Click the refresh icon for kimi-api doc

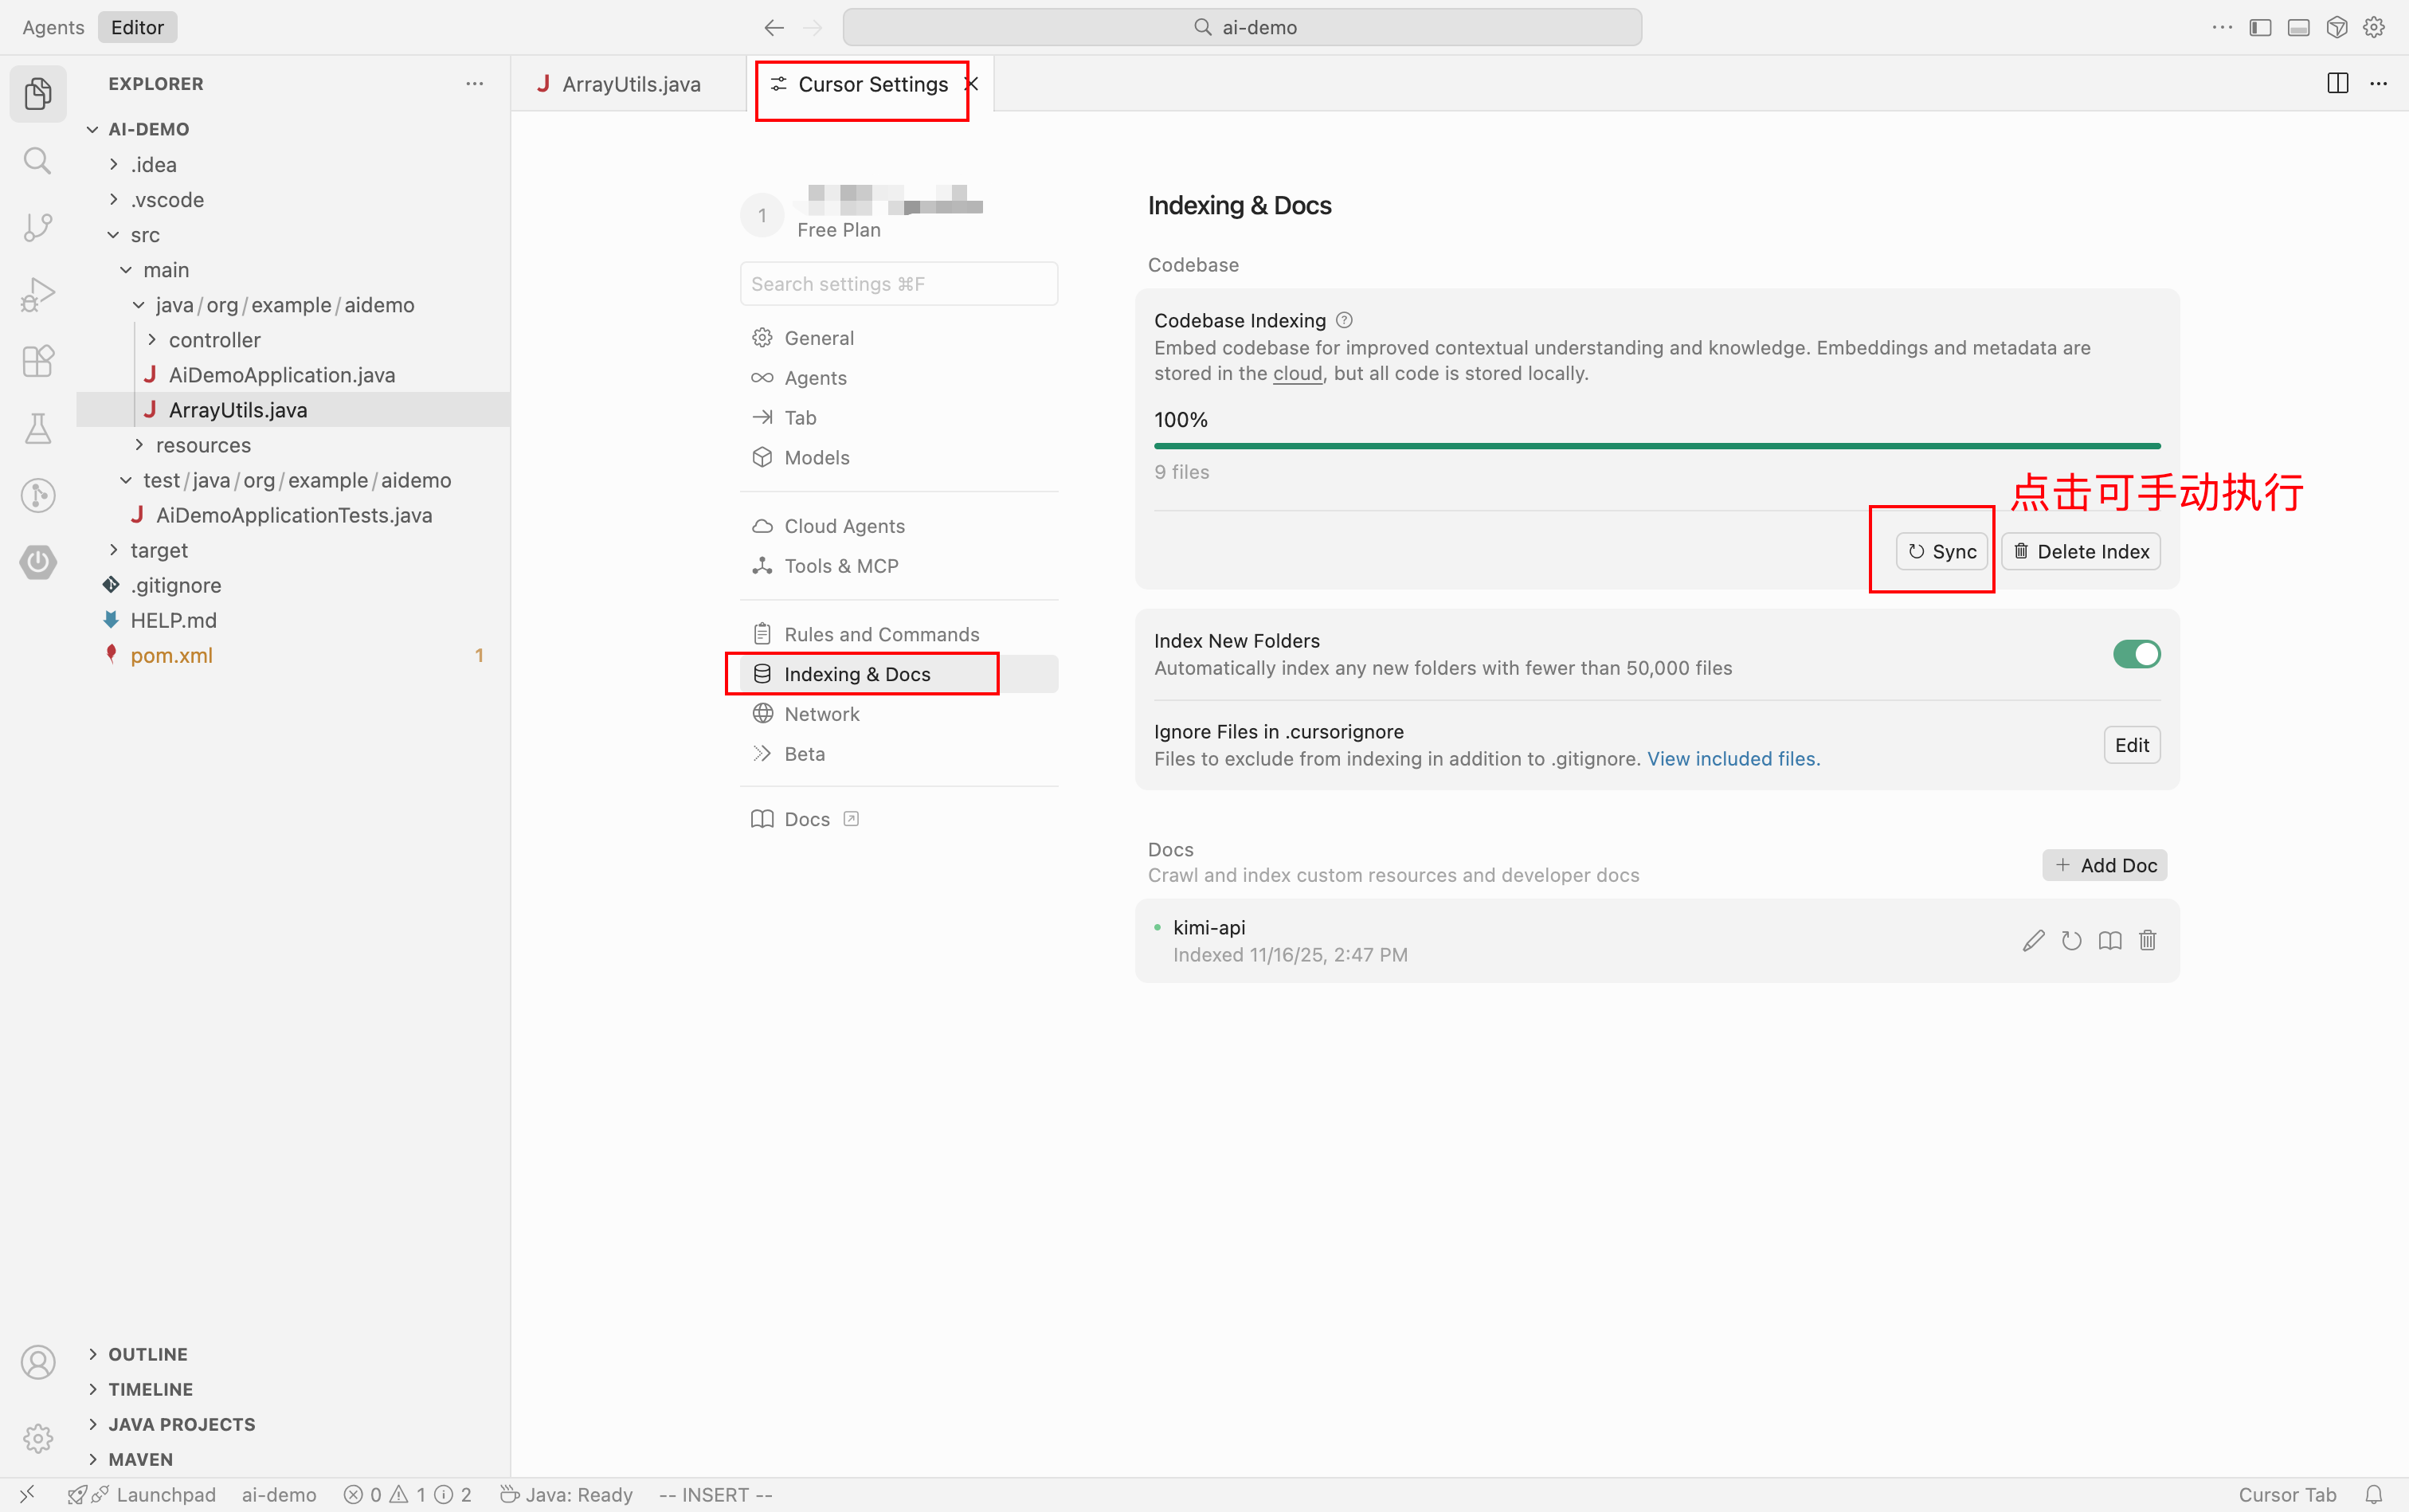[2071, 941]
